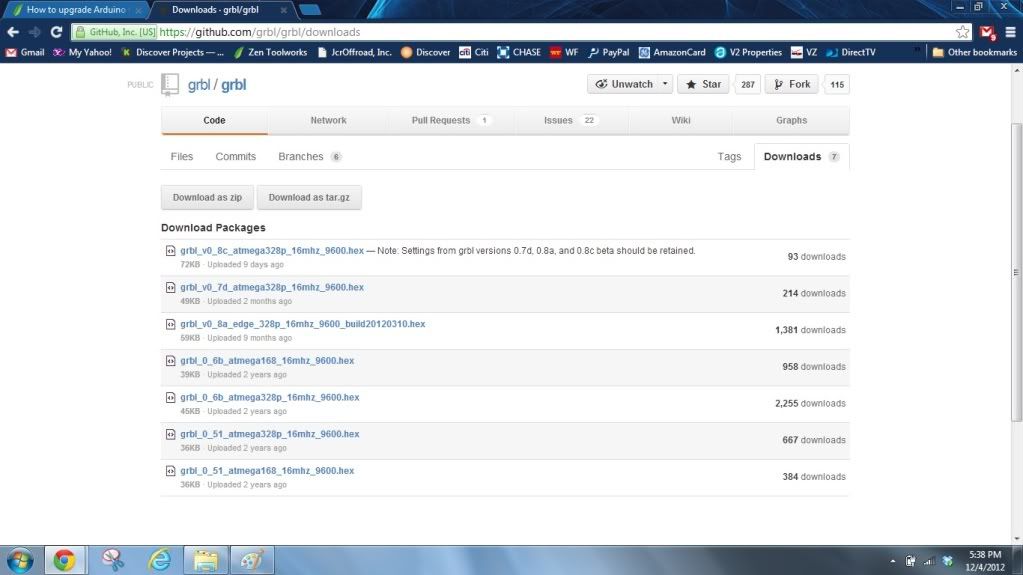This screenshot has width=1023, height=575.
Task: Click the Unwatch button
Action: coord(624,84)
